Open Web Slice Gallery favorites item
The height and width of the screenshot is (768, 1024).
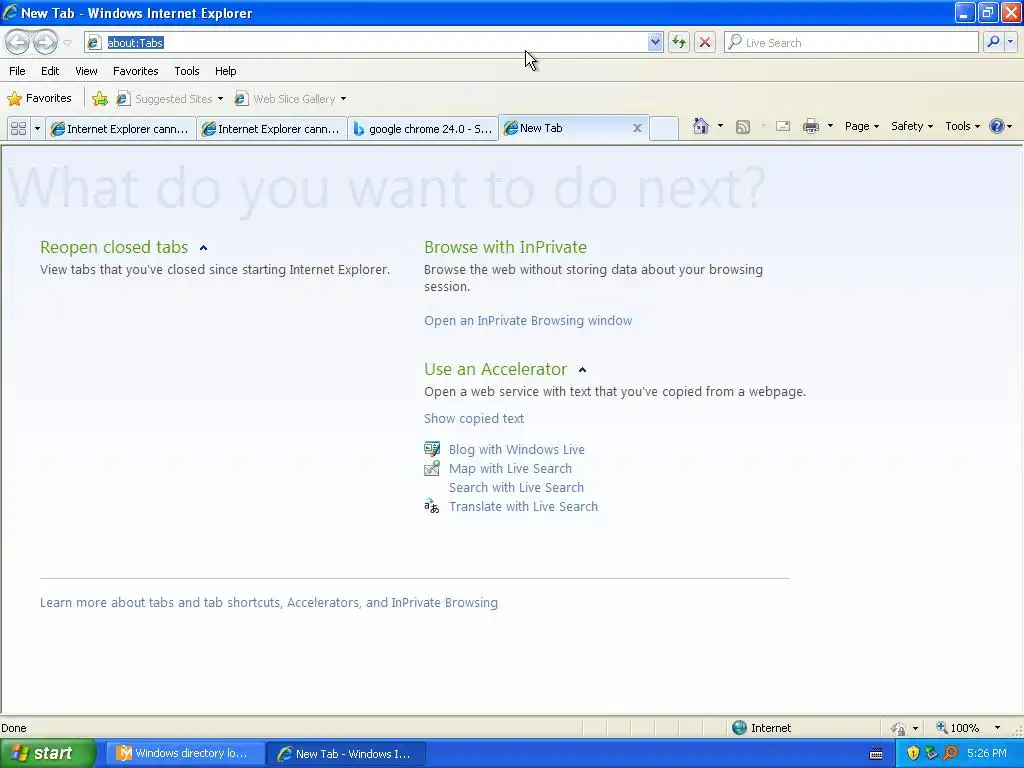pyautogui.click(x=291, y=99)
